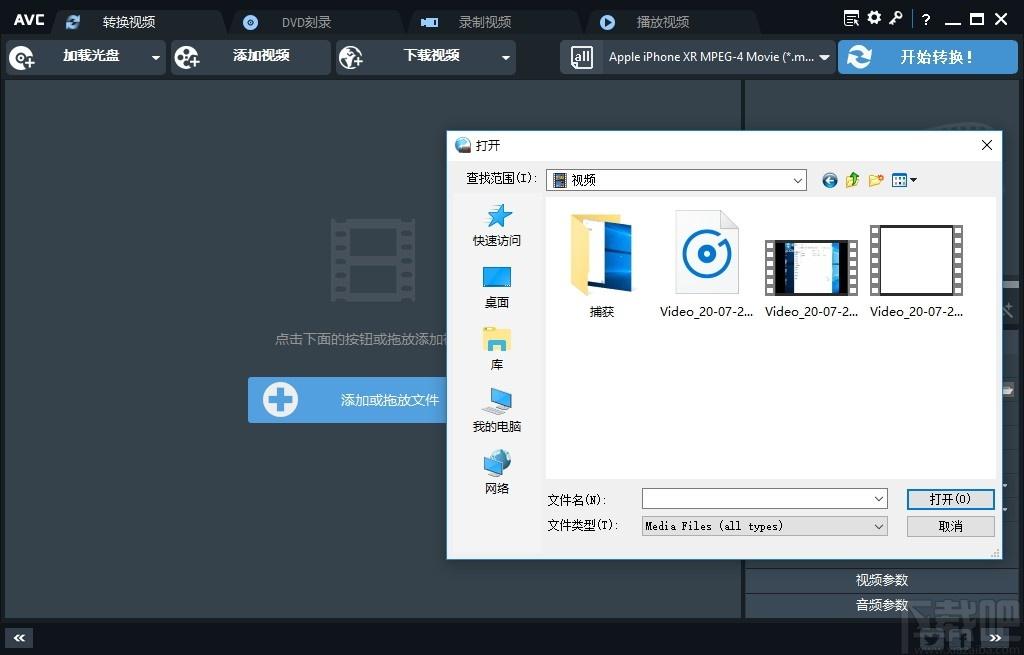Create a new folder with the toolbar icon
1024x655 pixels.
click(x=876, y=180)
